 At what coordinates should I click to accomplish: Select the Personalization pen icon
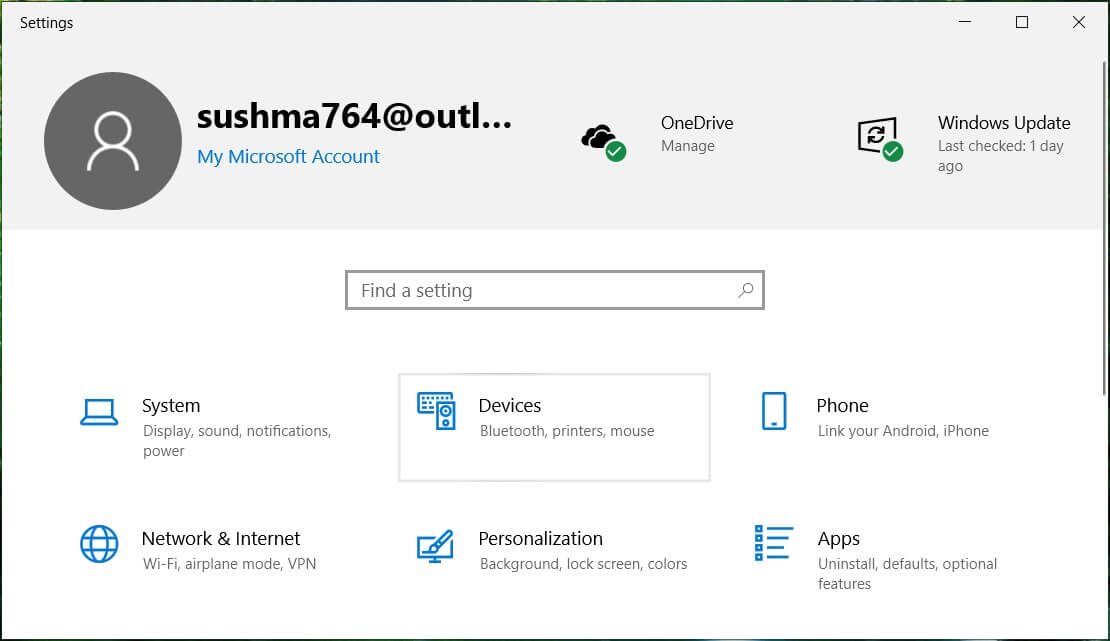435,548
